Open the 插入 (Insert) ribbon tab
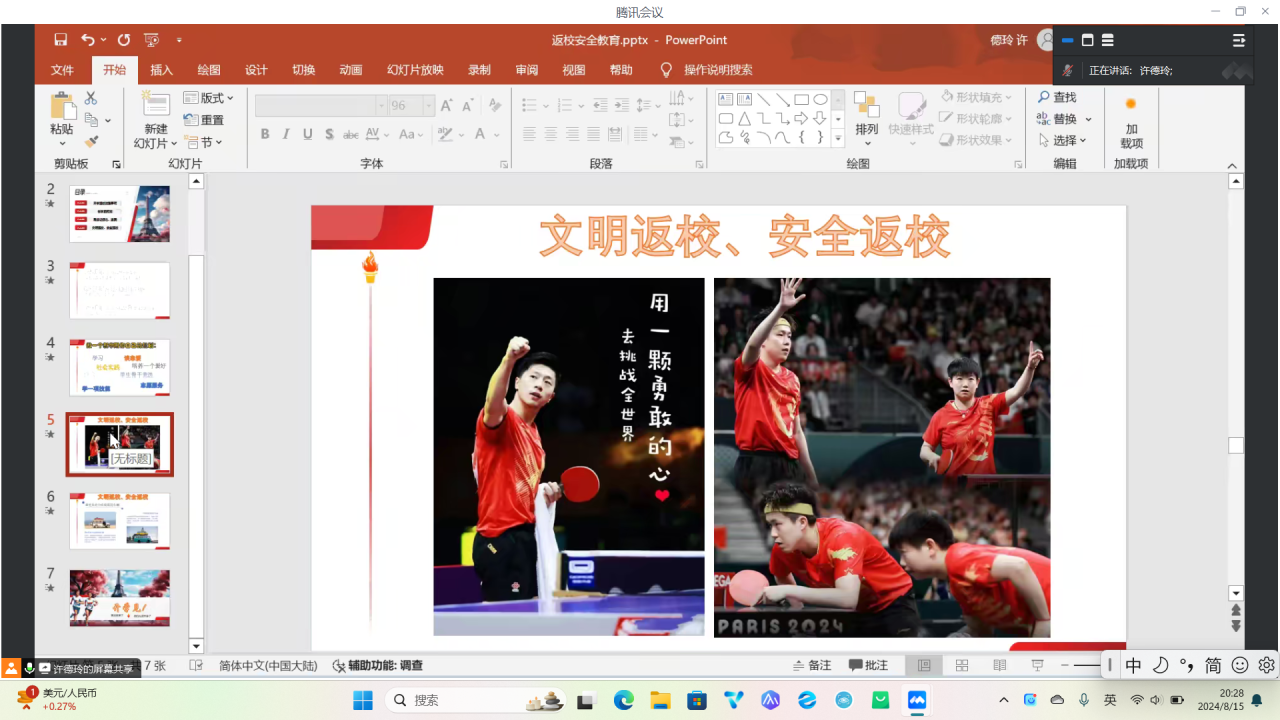Image resolution: width=1280 pixels, height=720 pixels. coord(161,70)
